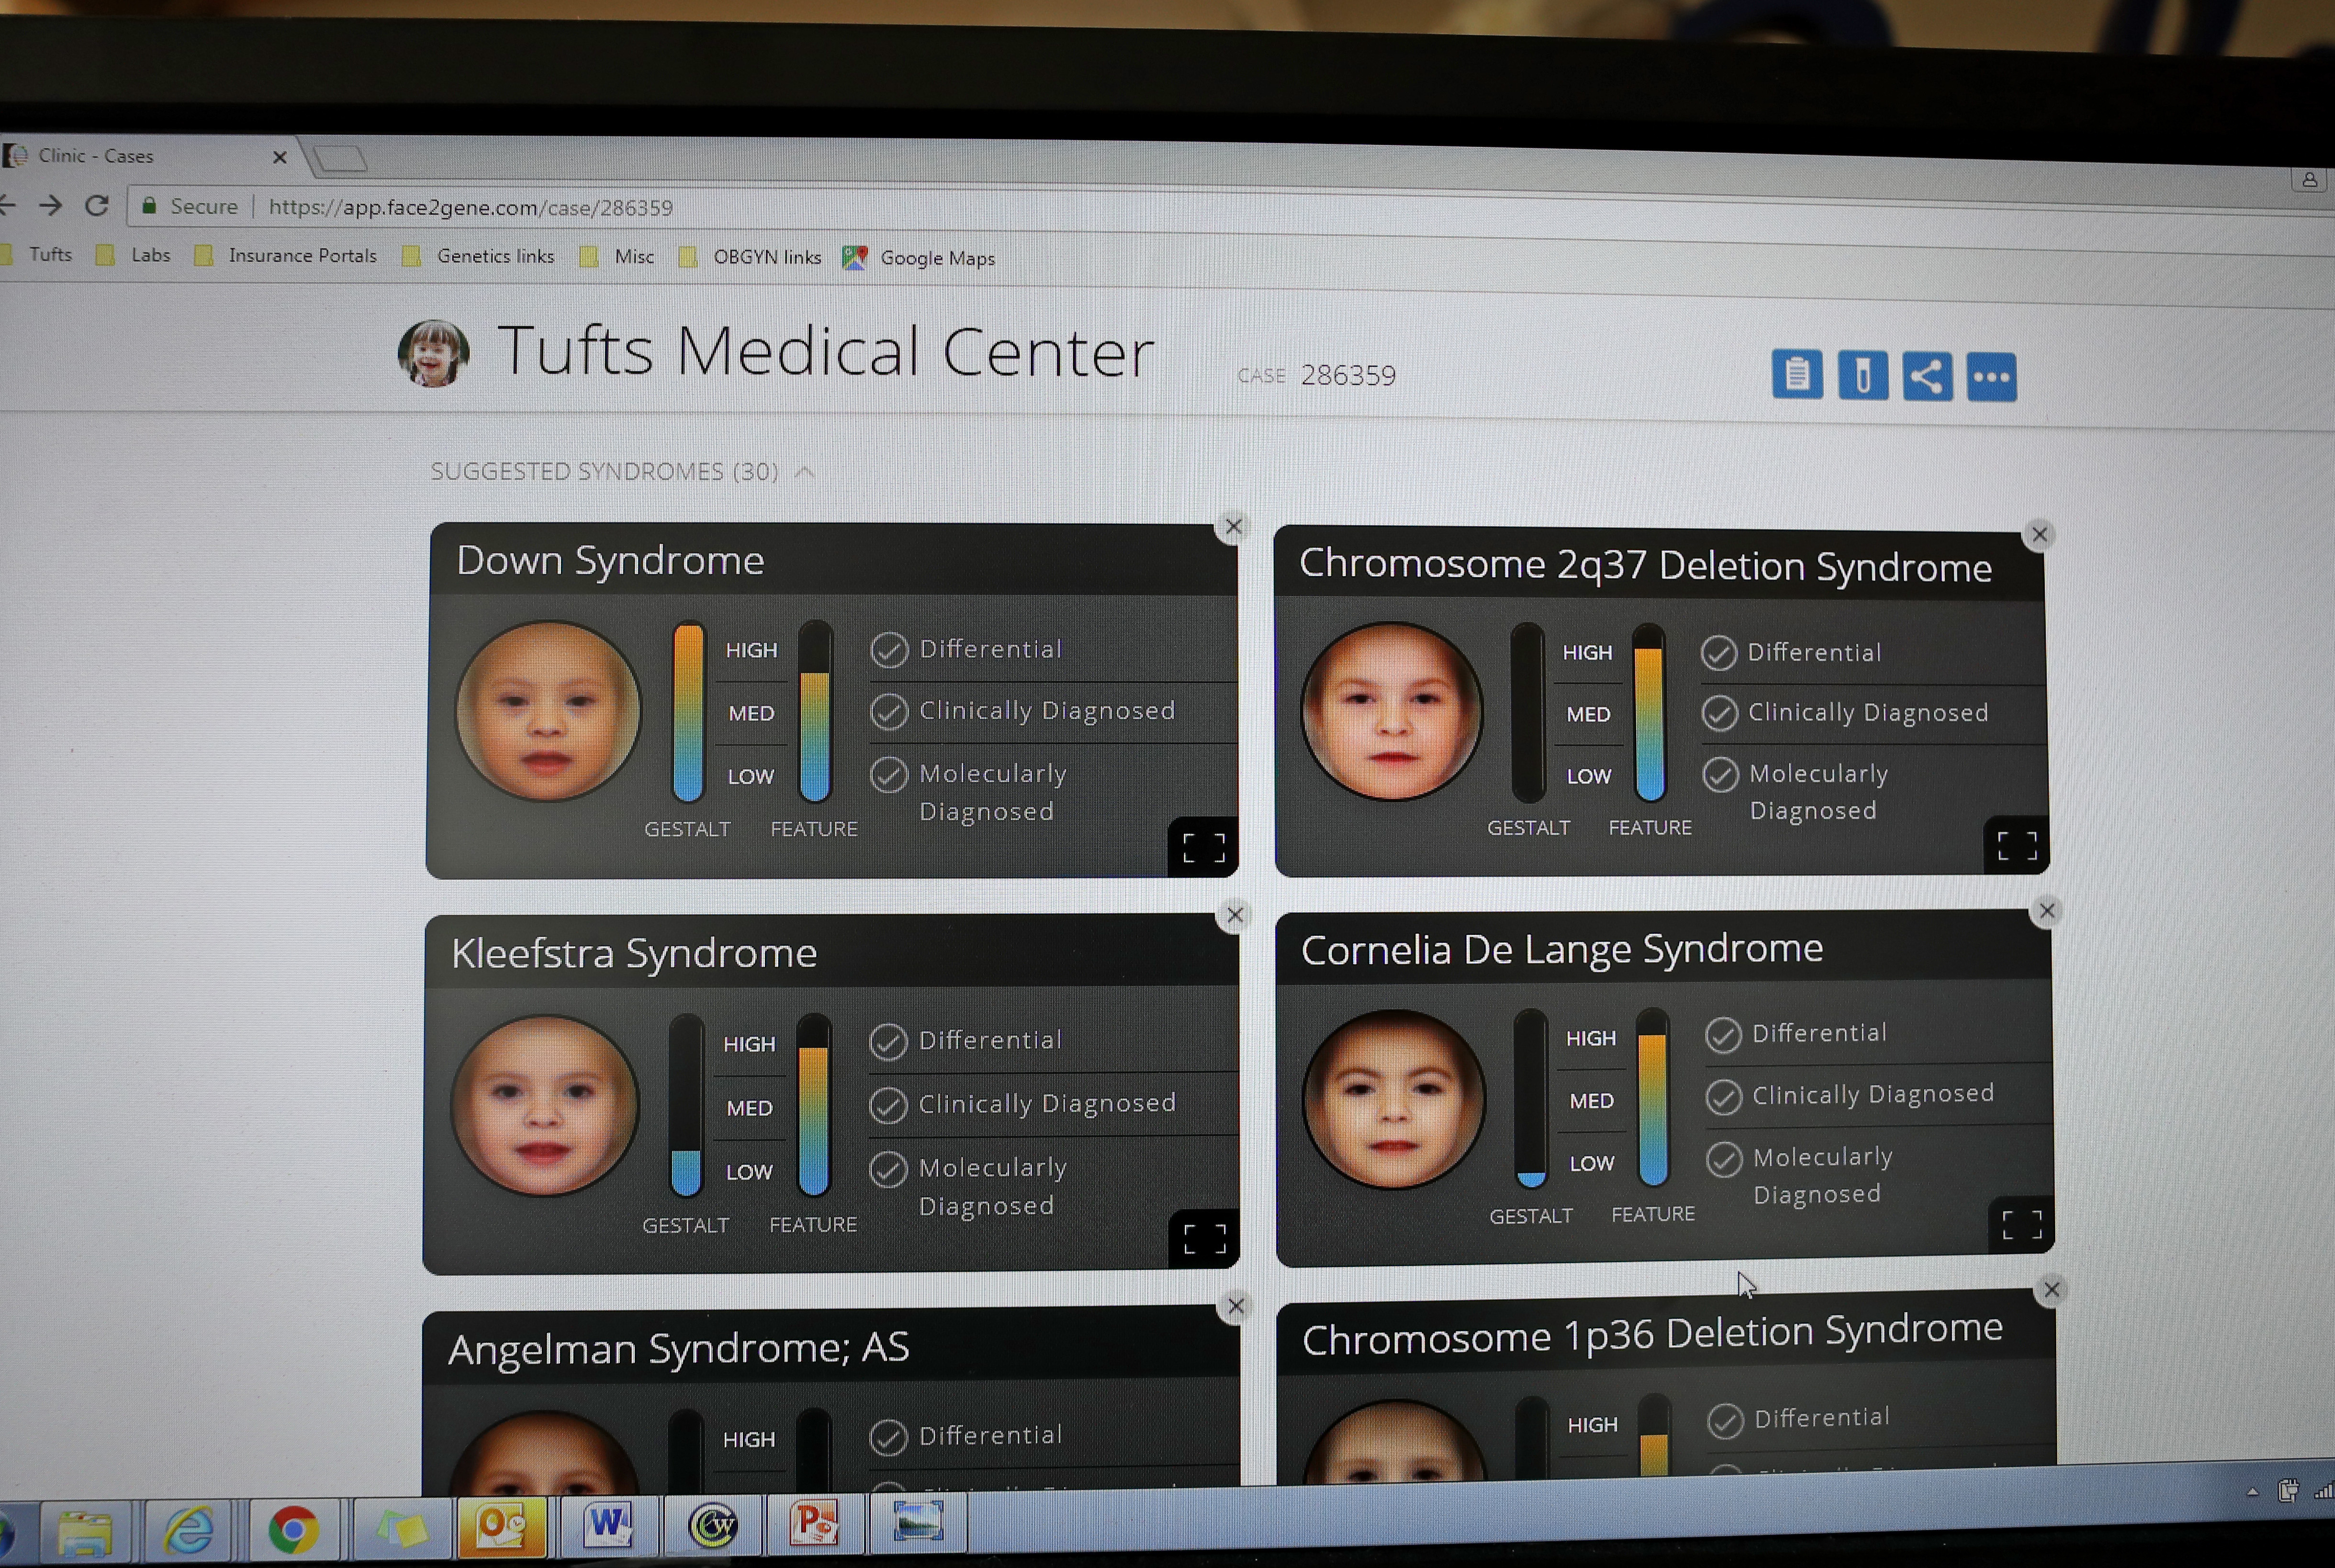Screen dimensions: 2335x1568
Task: Click the Down Syndrome composite face thumbnail
Action: pos(548,711)
